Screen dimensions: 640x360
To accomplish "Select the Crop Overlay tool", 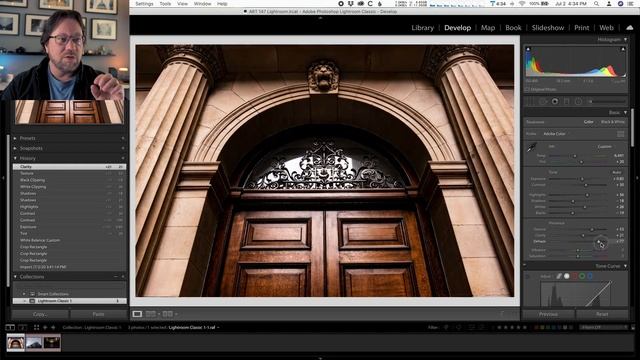I will click(x=531, y=101).
